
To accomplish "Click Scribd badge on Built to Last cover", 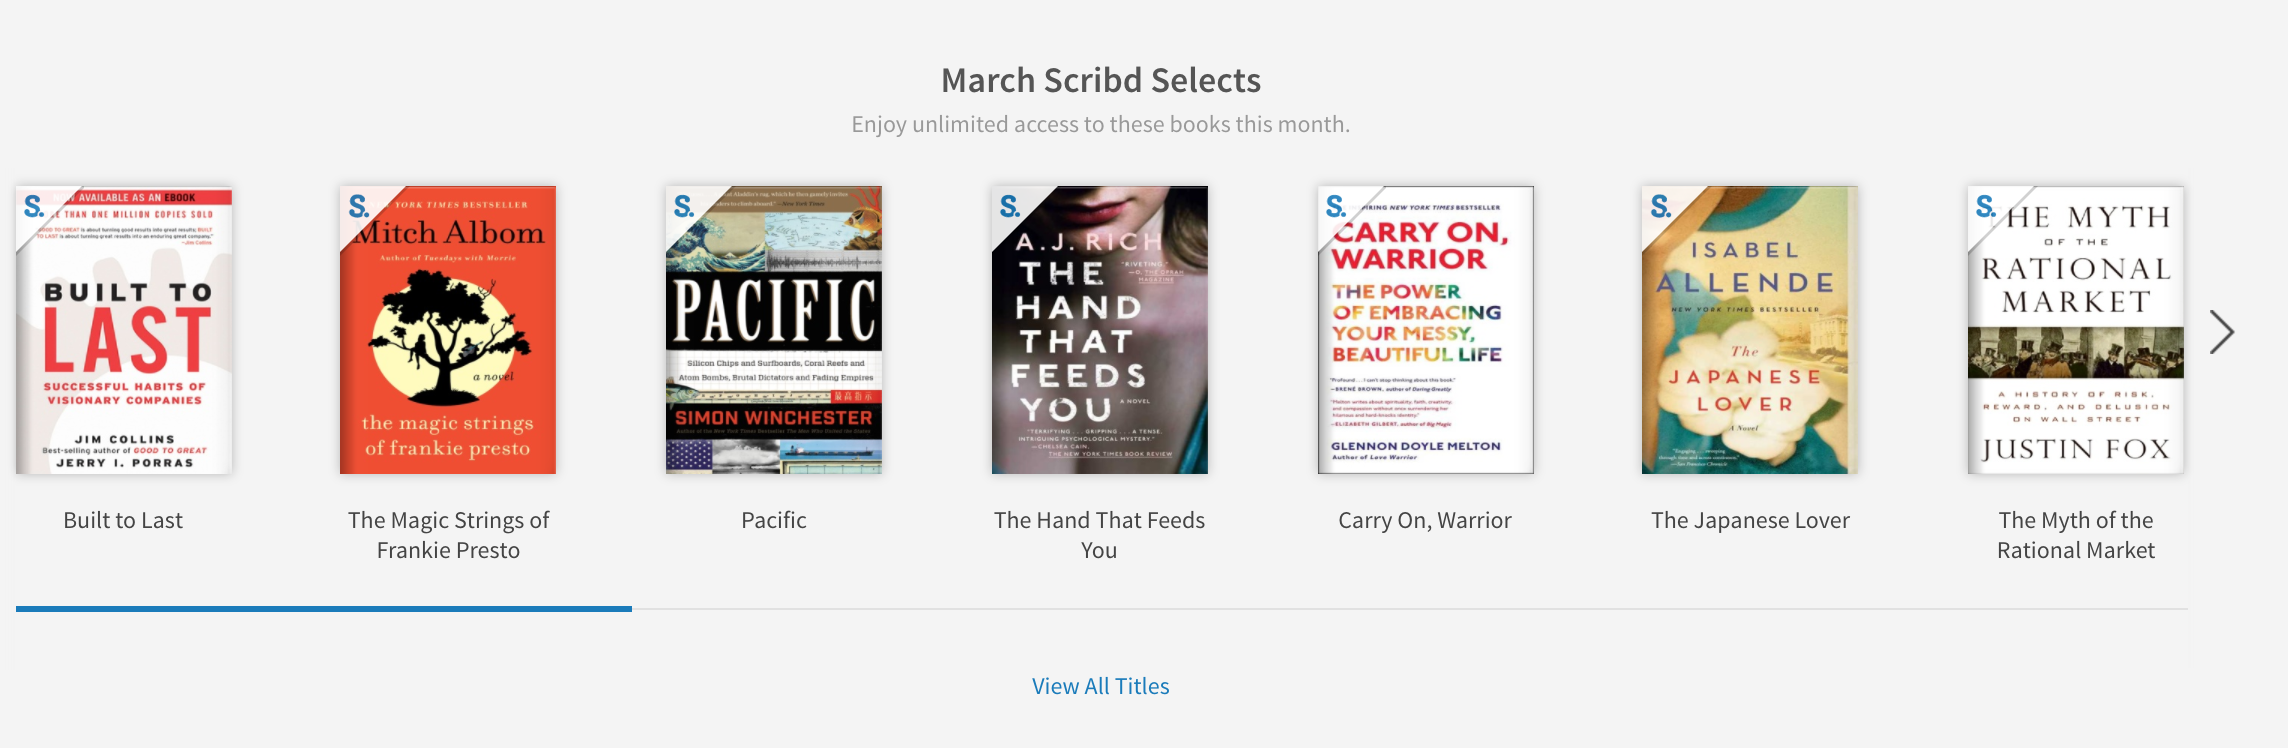I will pos(34,207).
